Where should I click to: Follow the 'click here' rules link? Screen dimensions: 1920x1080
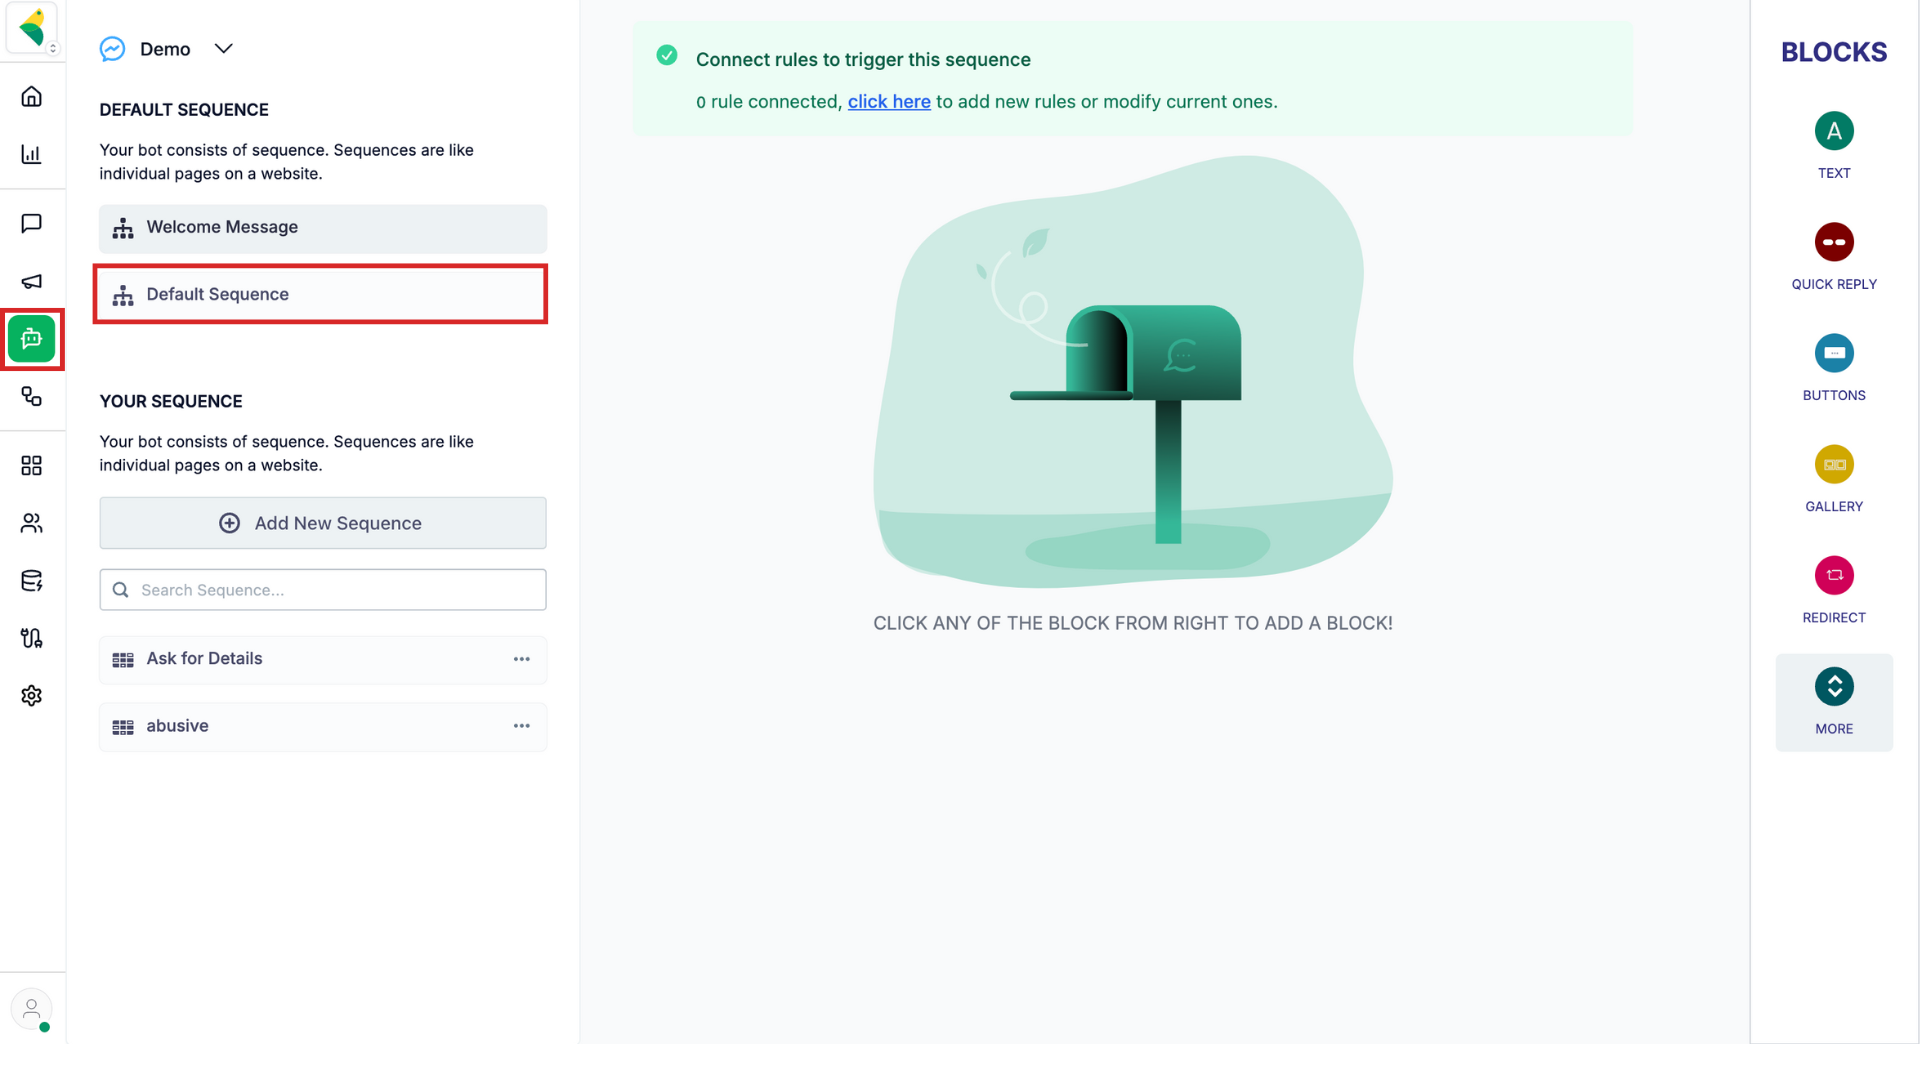(x=889, y=102)
